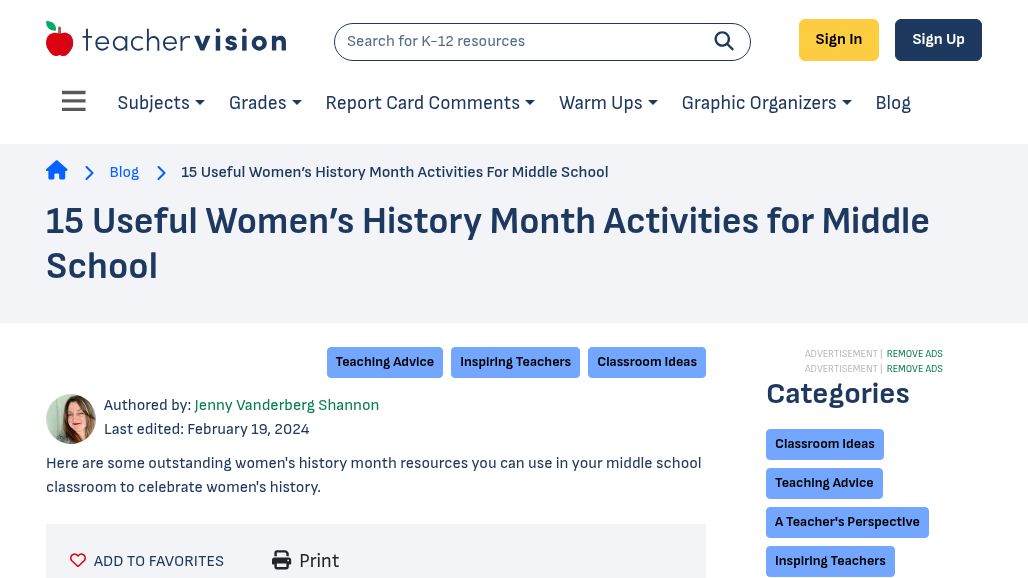Image resolution: width=1028 pixels, height=578 pixels.
Task: Follow the Jenny Vanderberg Shannon author link
Action: pos(286,405)
